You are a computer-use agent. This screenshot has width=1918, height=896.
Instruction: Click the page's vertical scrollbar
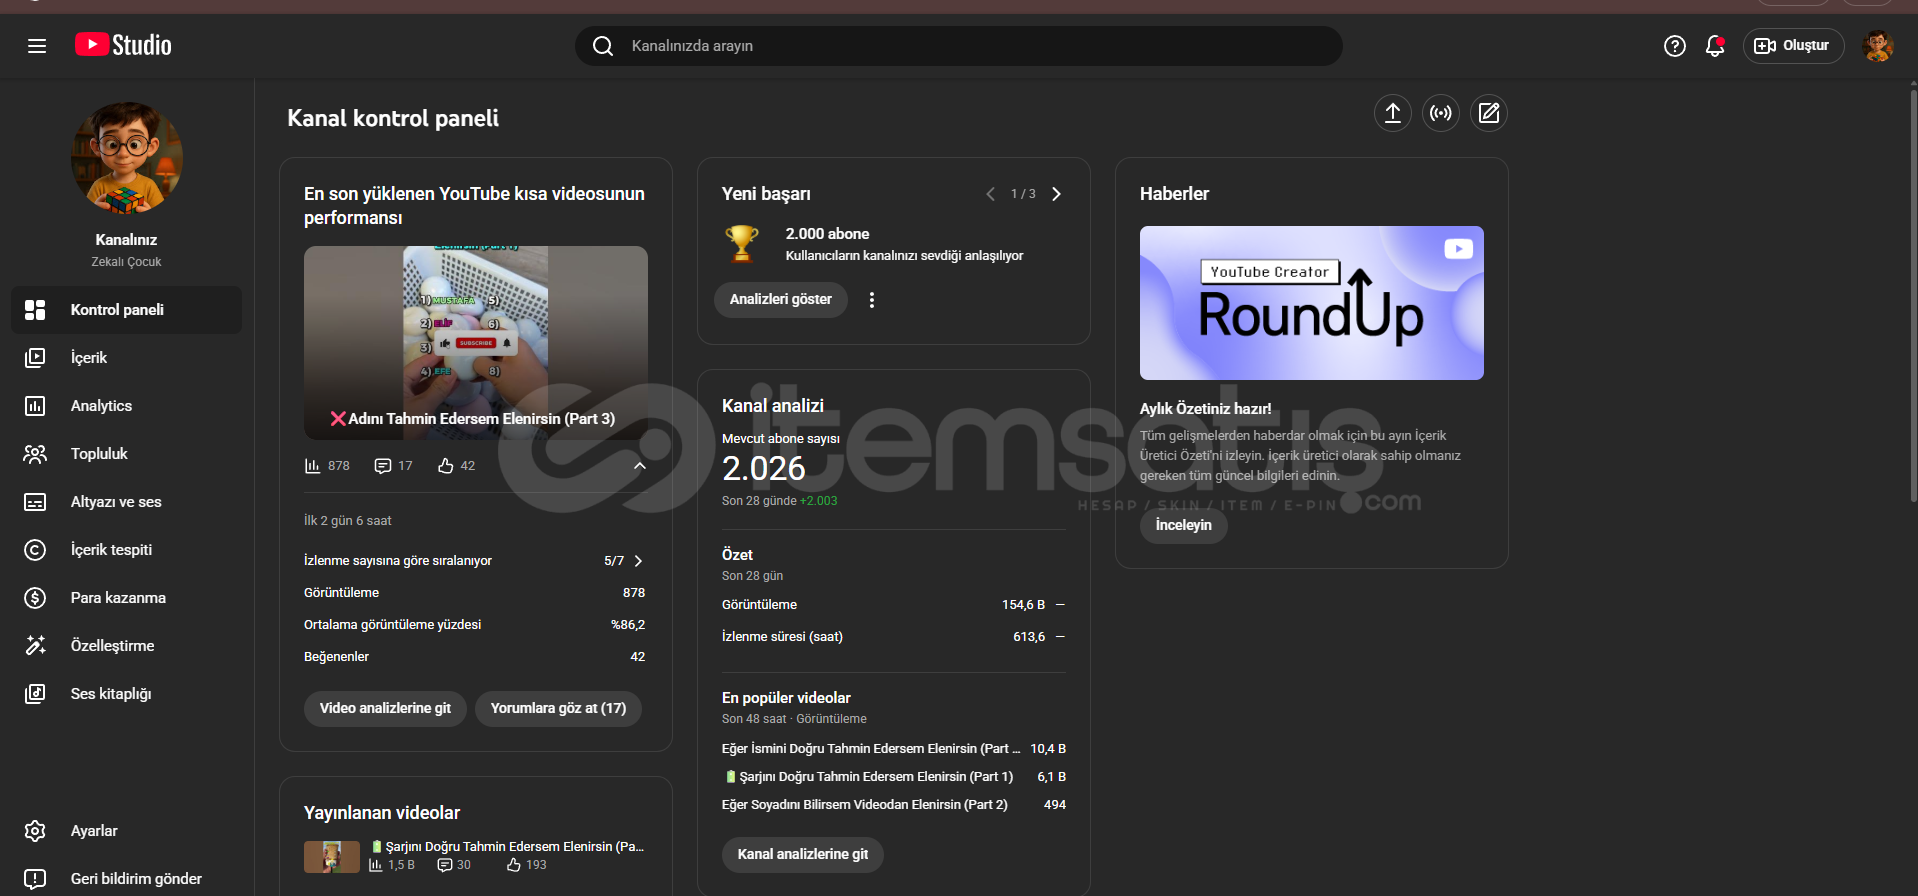click(1912, 300)
